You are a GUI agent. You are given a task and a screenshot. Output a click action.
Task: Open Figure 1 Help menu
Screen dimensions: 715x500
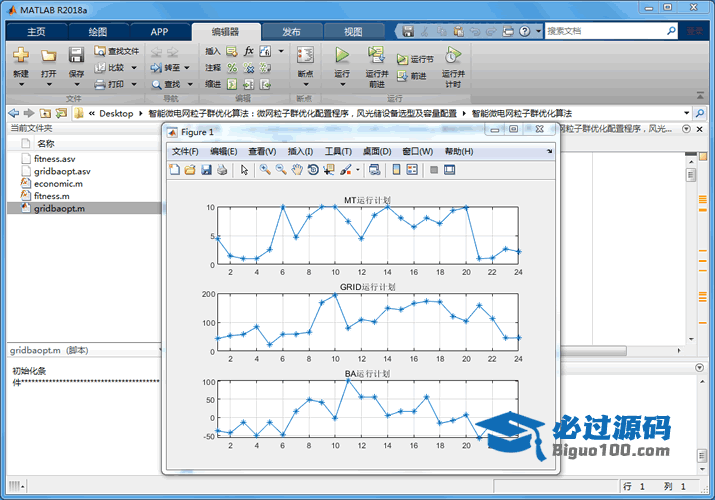point(459,151)
